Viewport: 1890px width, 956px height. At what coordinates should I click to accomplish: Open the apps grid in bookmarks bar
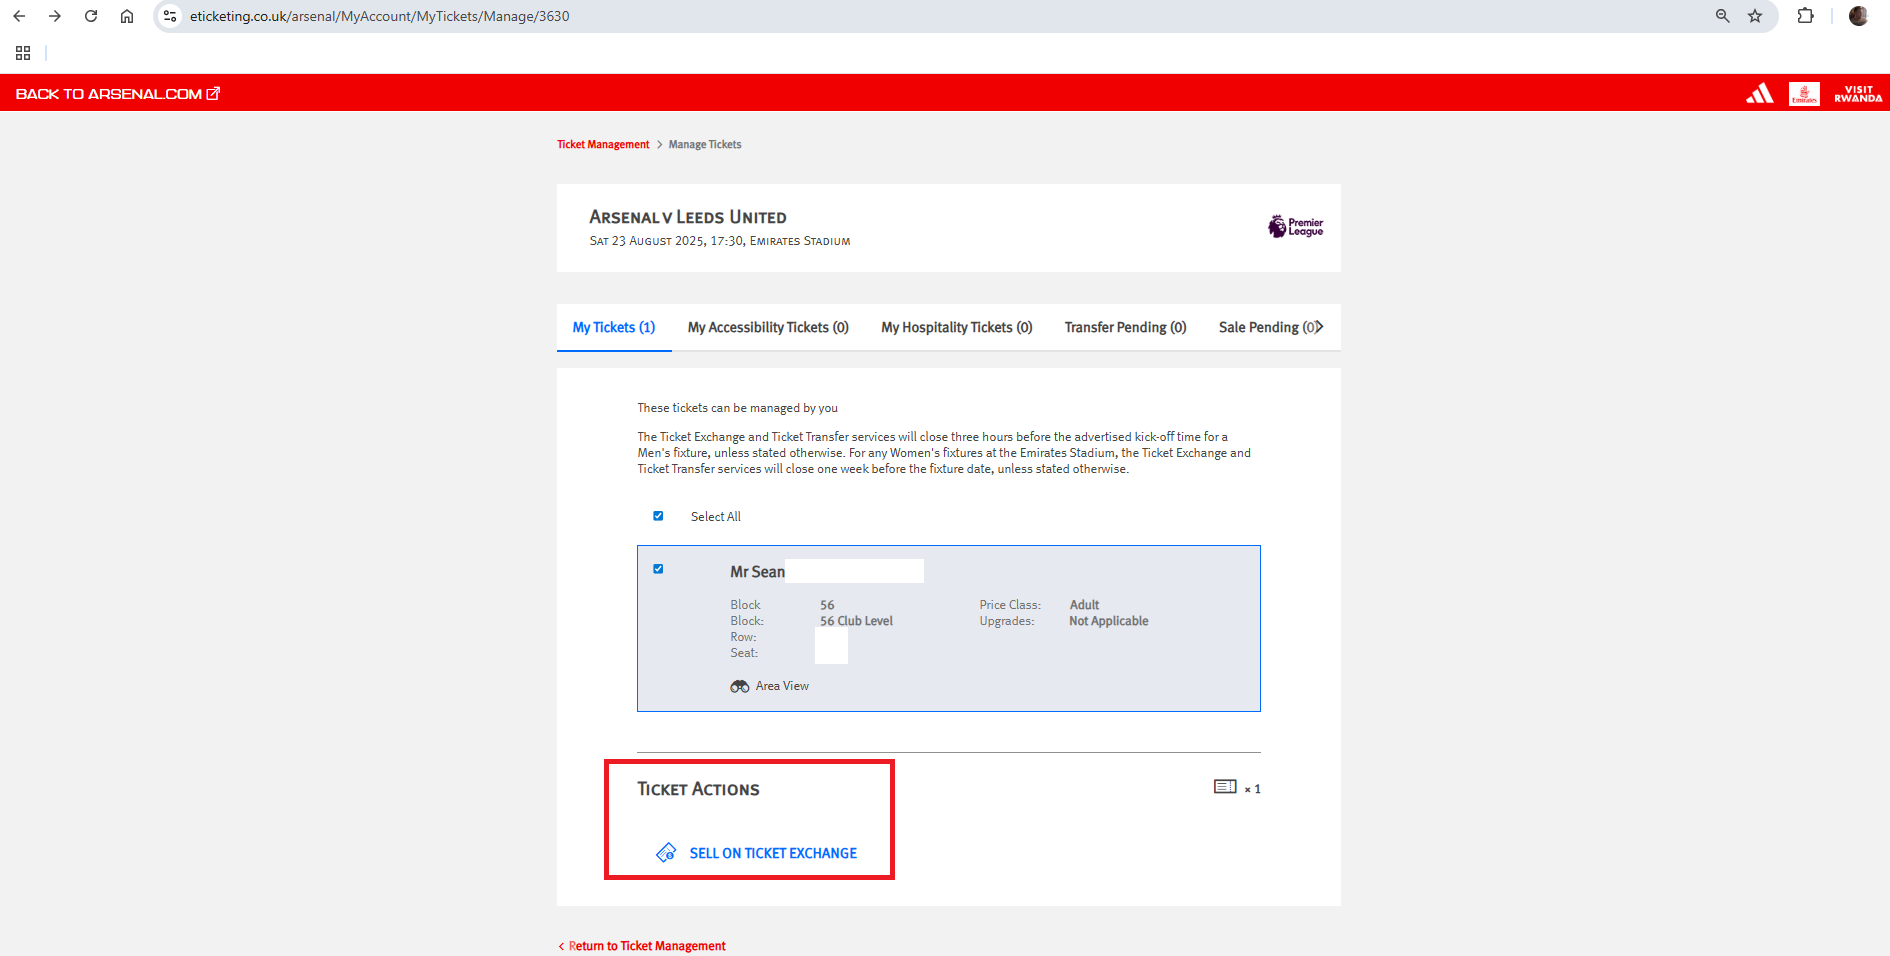point(23,53)
